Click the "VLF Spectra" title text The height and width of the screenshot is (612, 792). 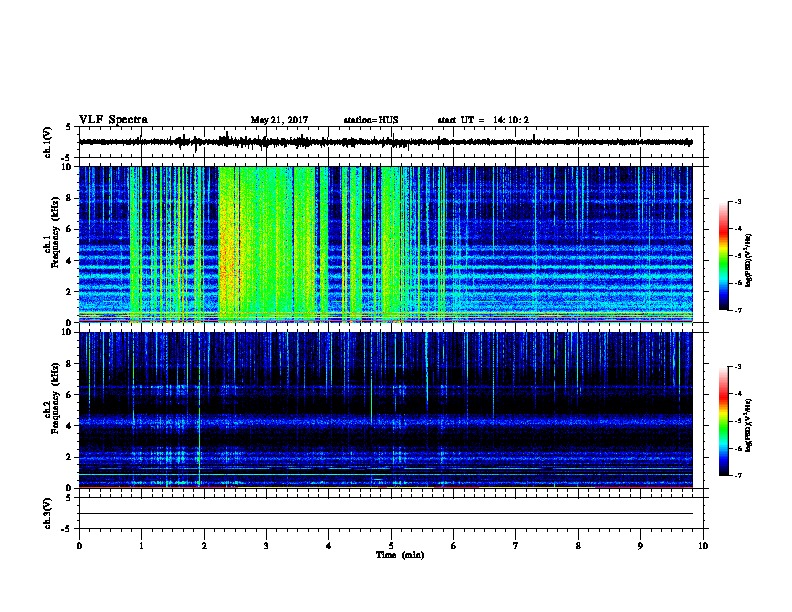(113, 120)
